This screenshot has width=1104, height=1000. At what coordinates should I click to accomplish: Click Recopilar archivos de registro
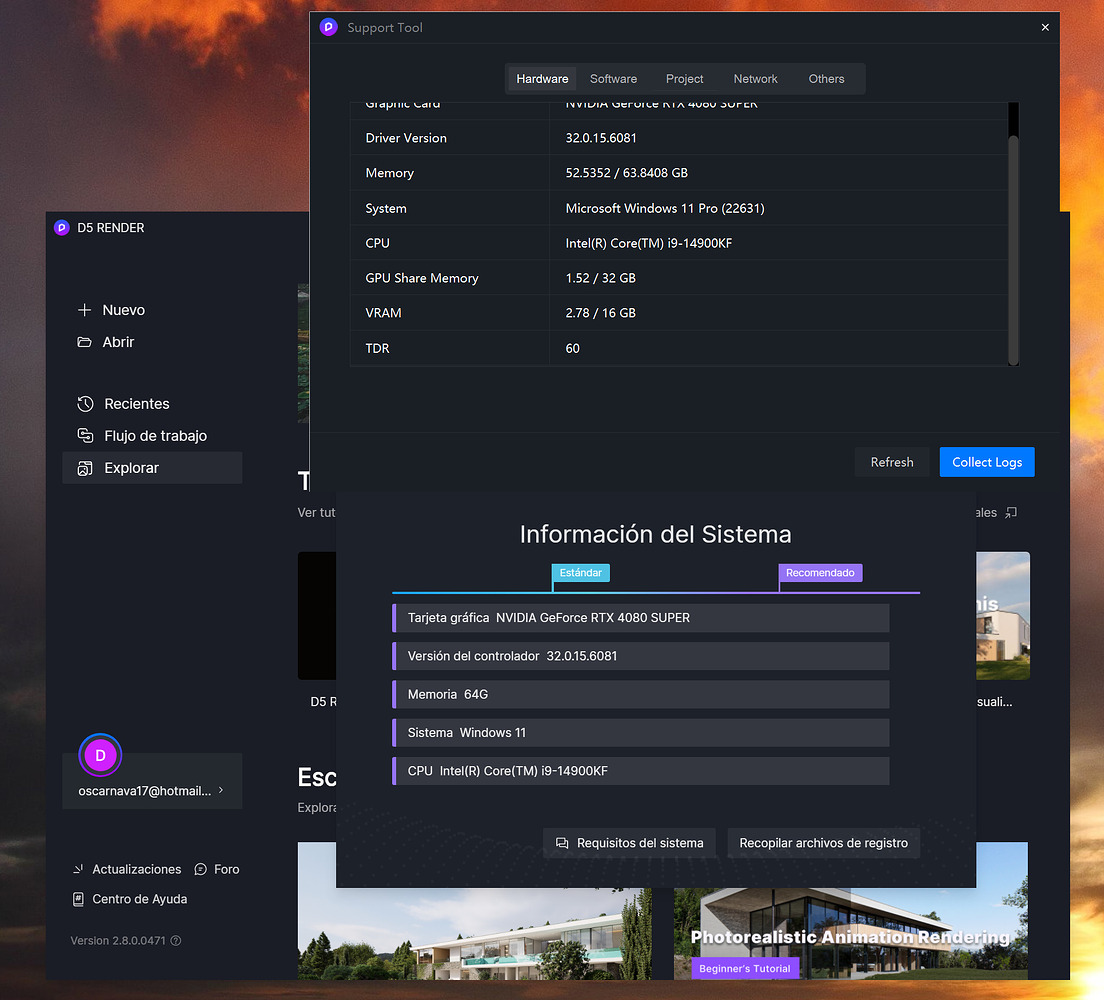coord(823,843)
